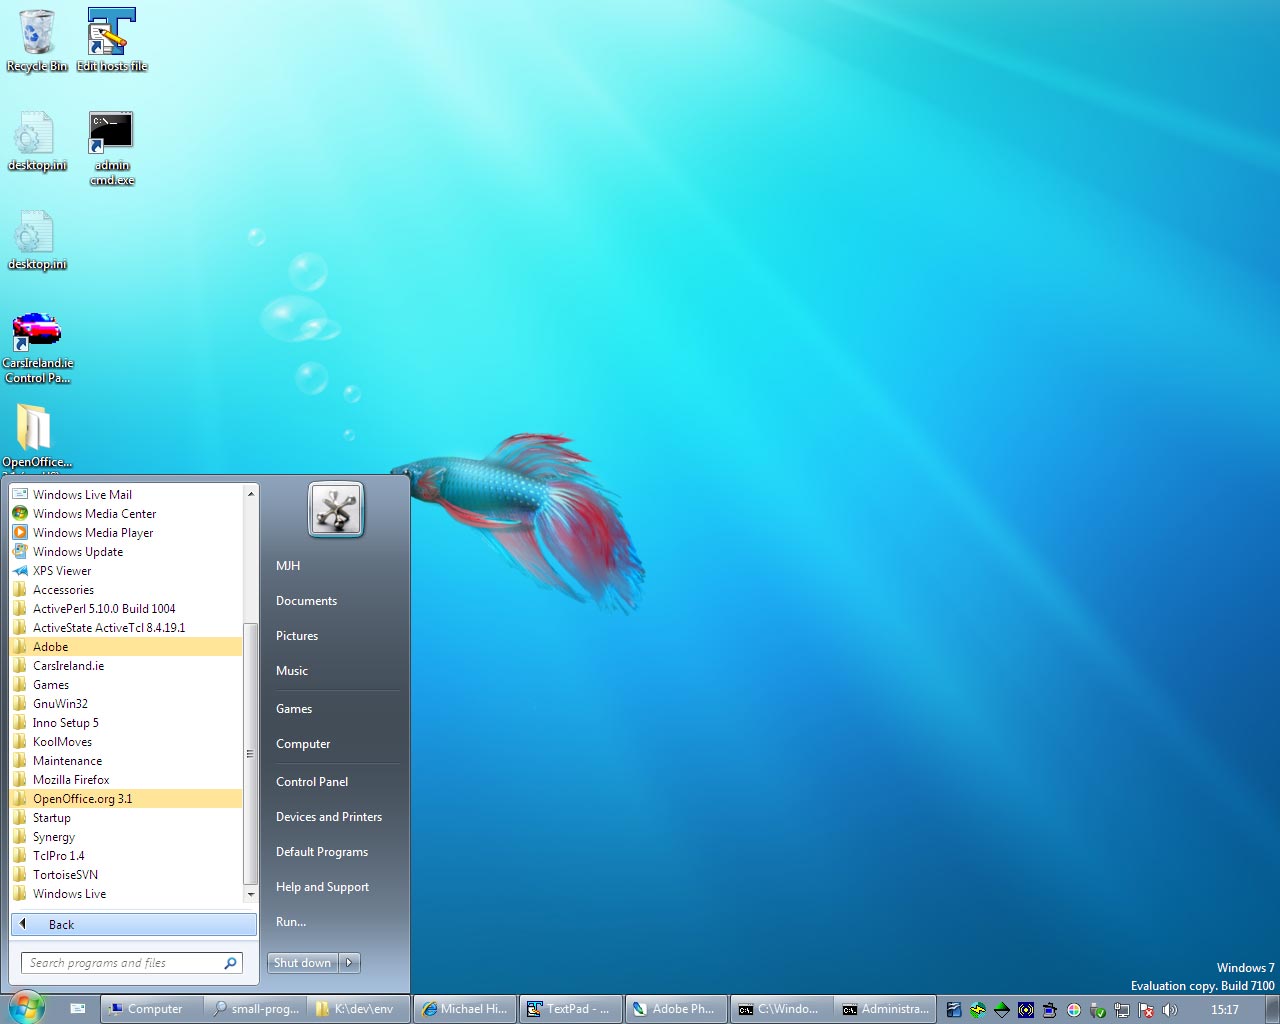1280x1024 pixels.
Task: Expand the Games folder in programs list
Action: click(126, 684)
